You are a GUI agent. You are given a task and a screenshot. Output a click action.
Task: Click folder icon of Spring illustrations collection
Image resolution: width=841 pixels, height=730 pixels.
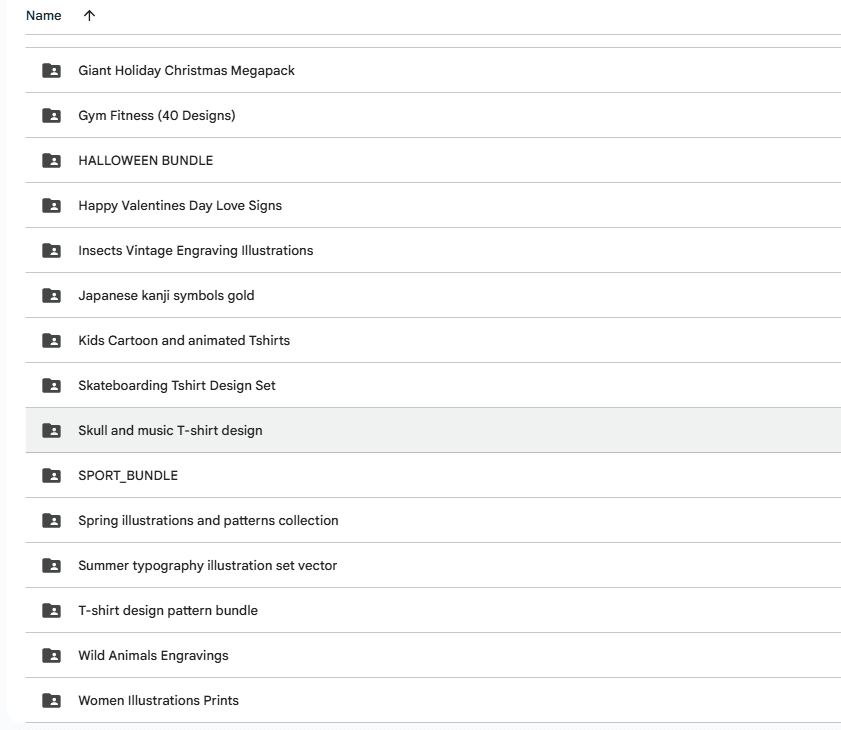51,521
